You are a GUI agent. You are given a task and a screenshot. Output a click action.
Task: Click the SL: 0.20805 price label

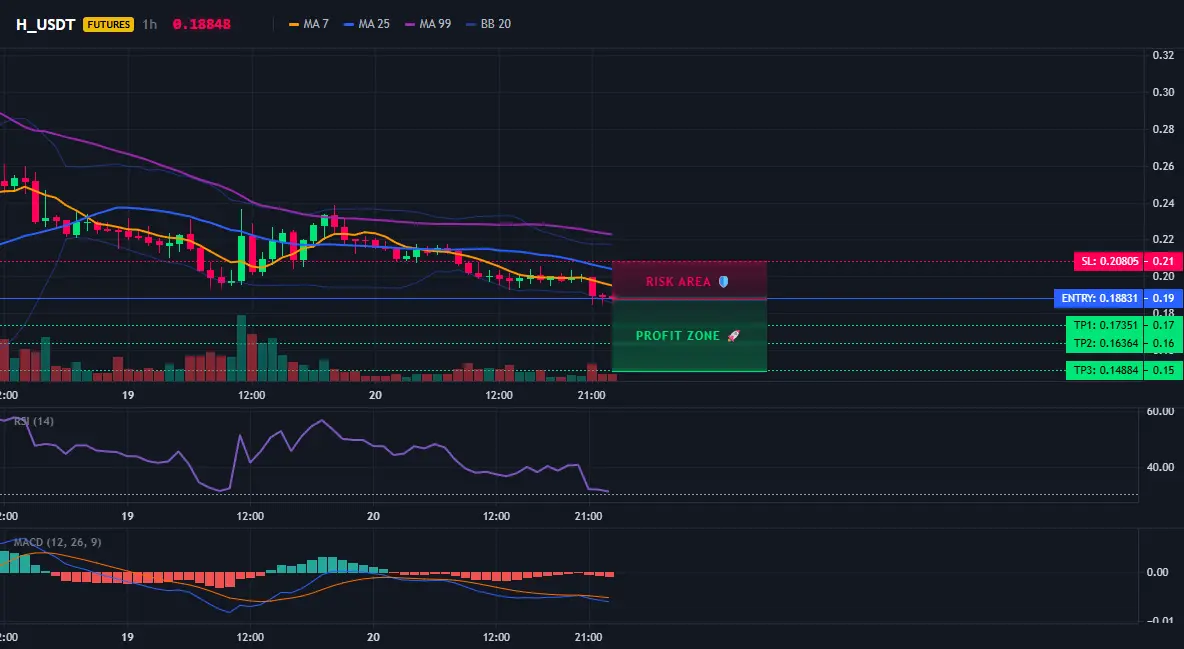tap(1109, 261)
